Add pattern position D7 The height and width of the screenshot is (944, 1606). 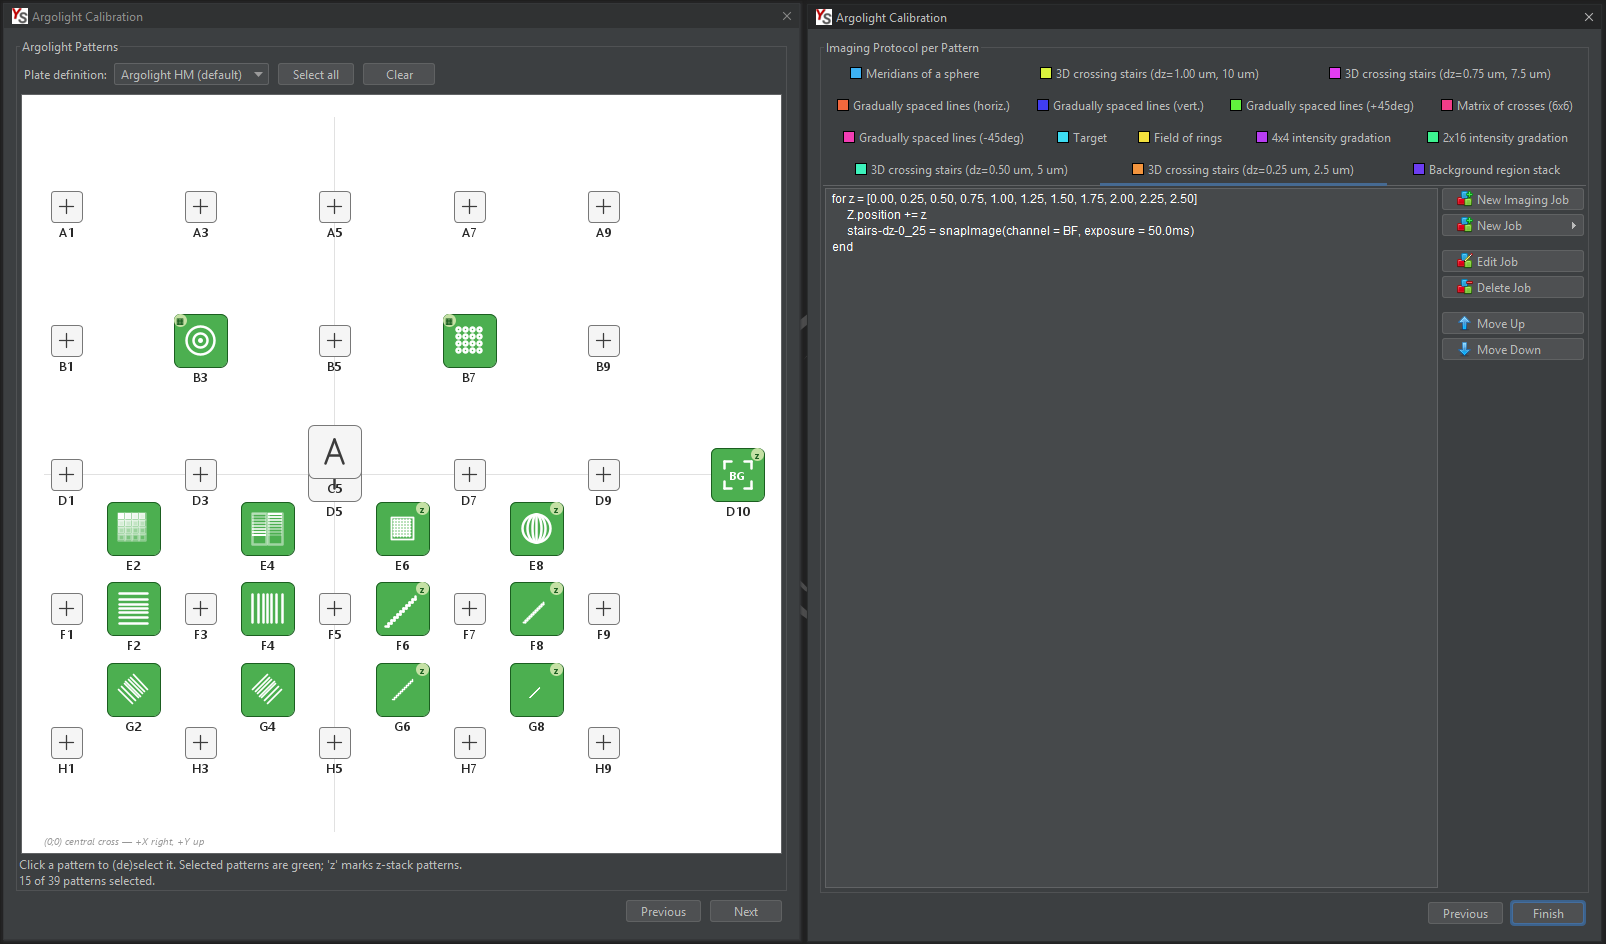(470, 475)
